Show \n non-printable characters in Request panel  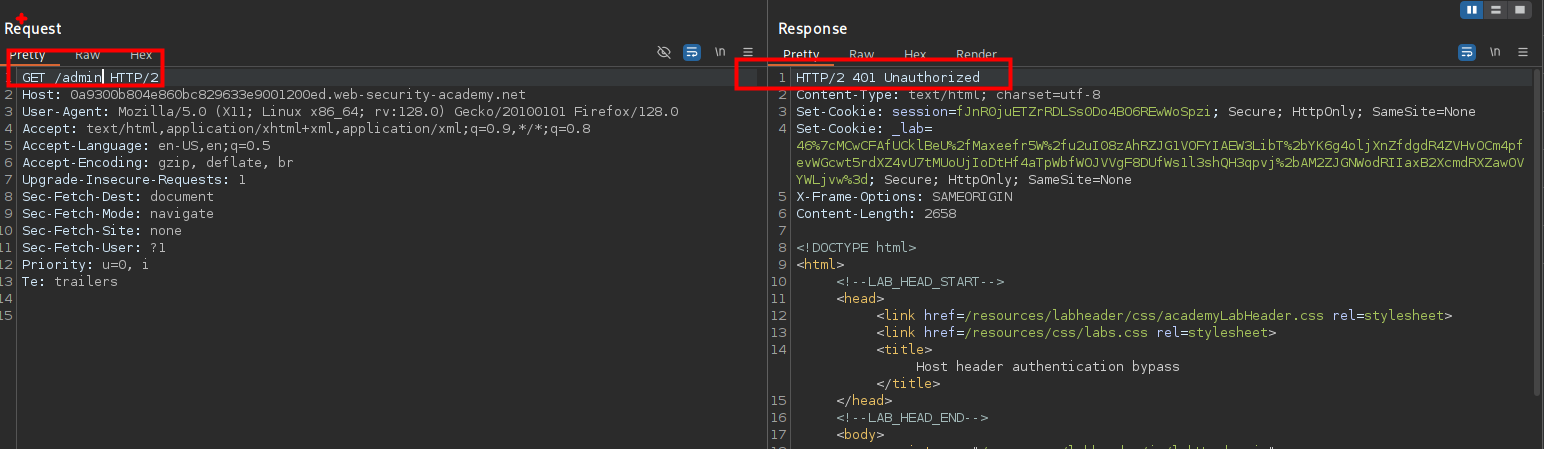click(x=720, y=52)
